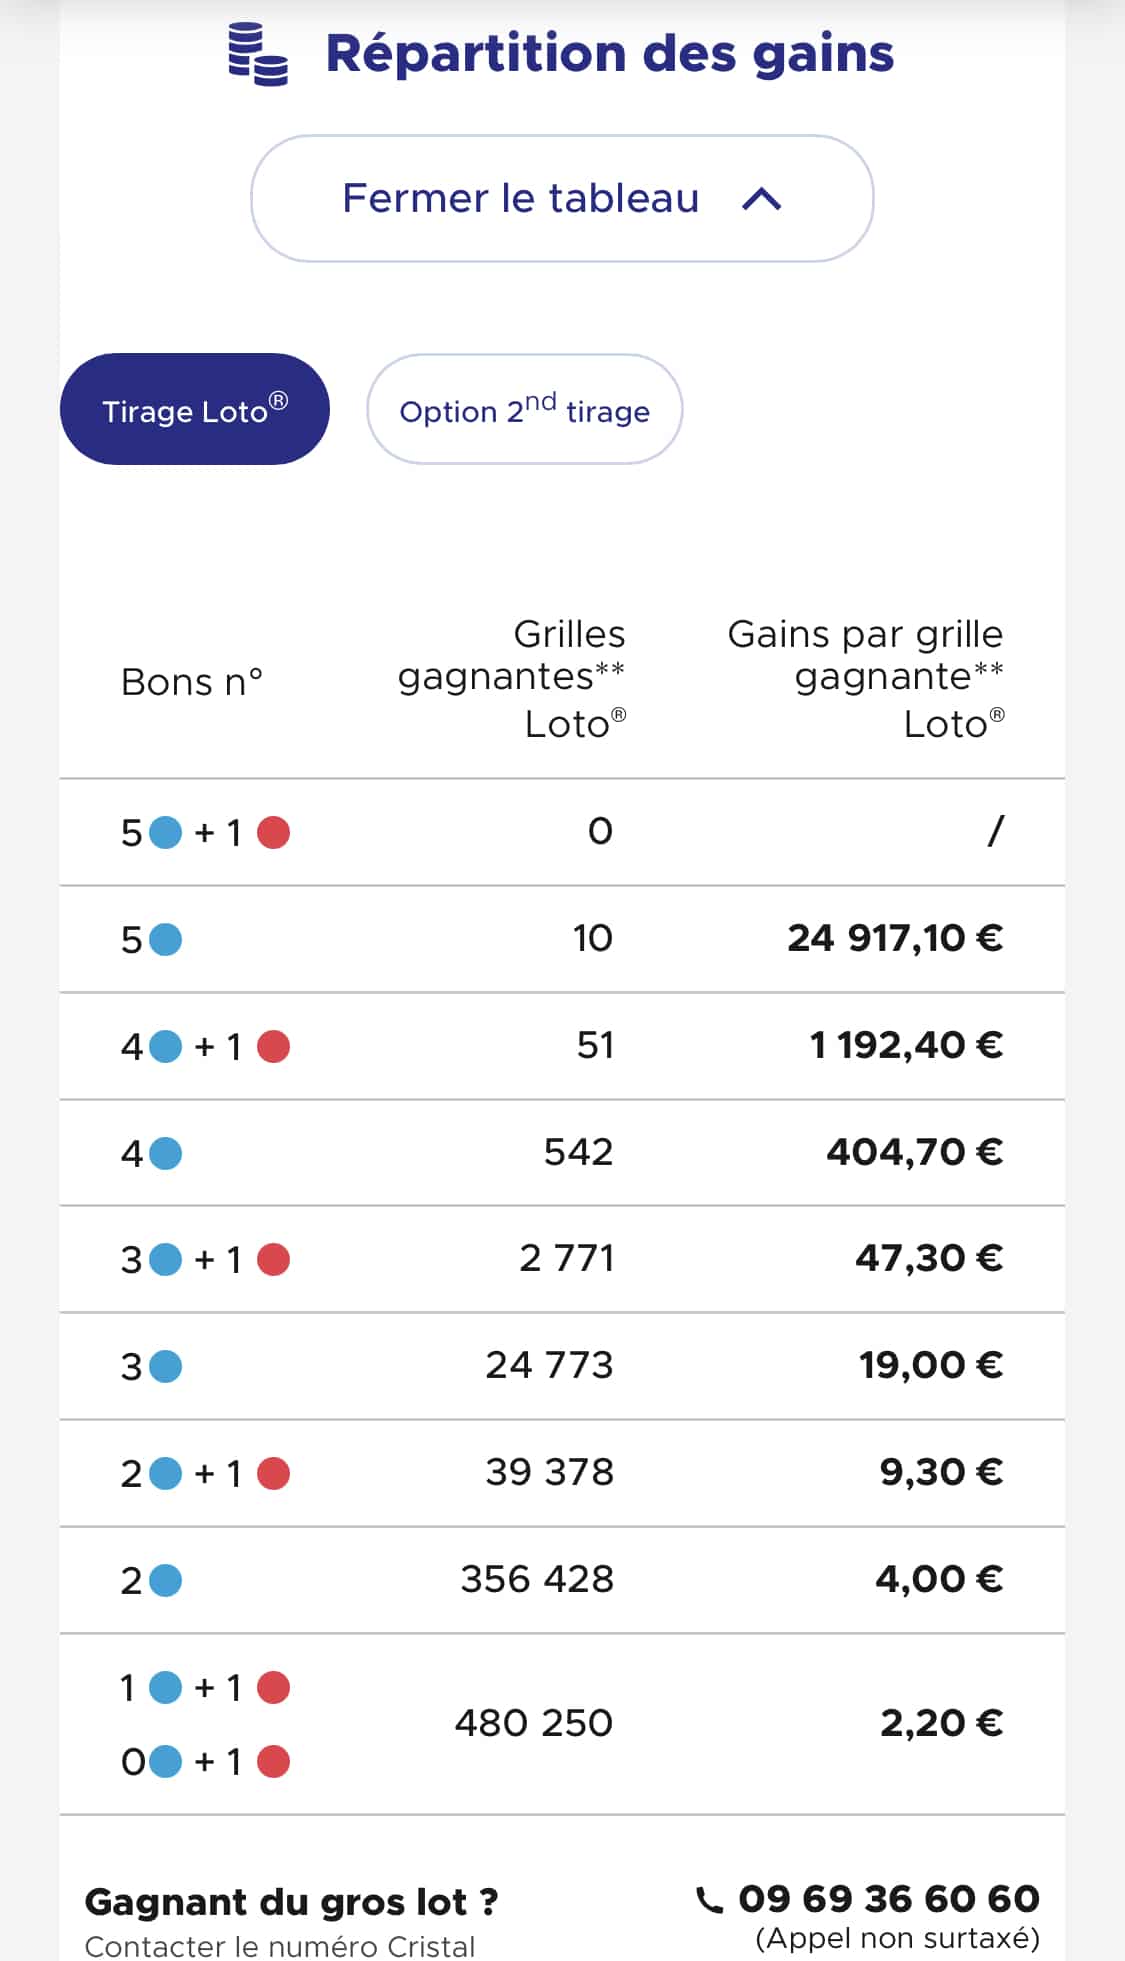This screenshot has height=1961, width=1125.
Task: Click the red ball in the 4+1 row
Action: pos(273,1047)
